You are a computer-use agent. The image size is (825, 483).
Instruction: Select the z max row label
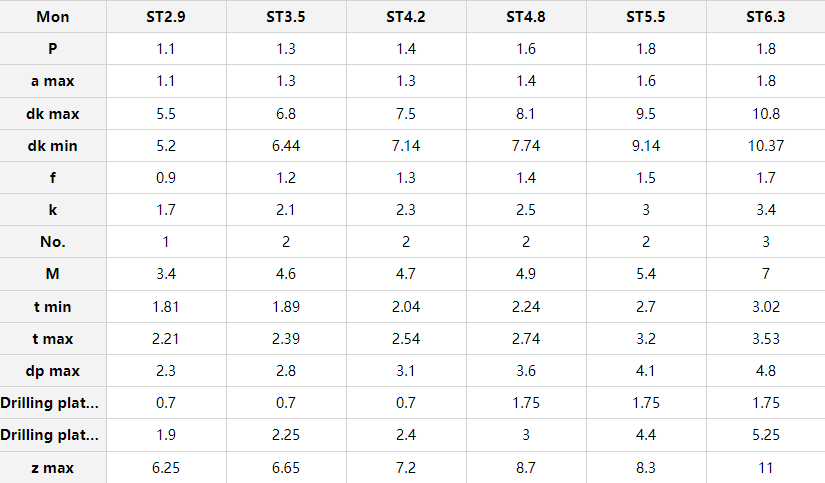tap(53, 468)
